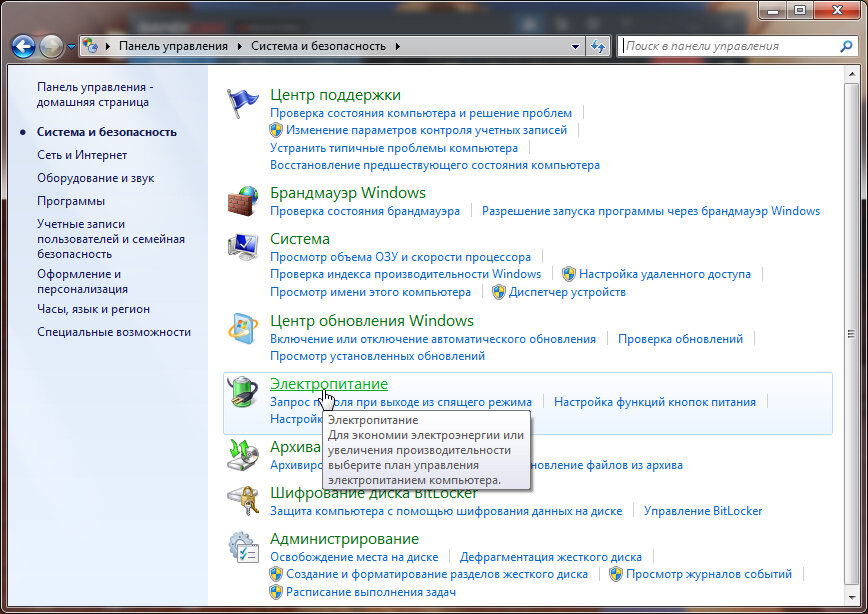Viewport: 868px width, 614px height.
Task: Expand the arrow before Панель управления breadcrumb
Action: (107, 46)
